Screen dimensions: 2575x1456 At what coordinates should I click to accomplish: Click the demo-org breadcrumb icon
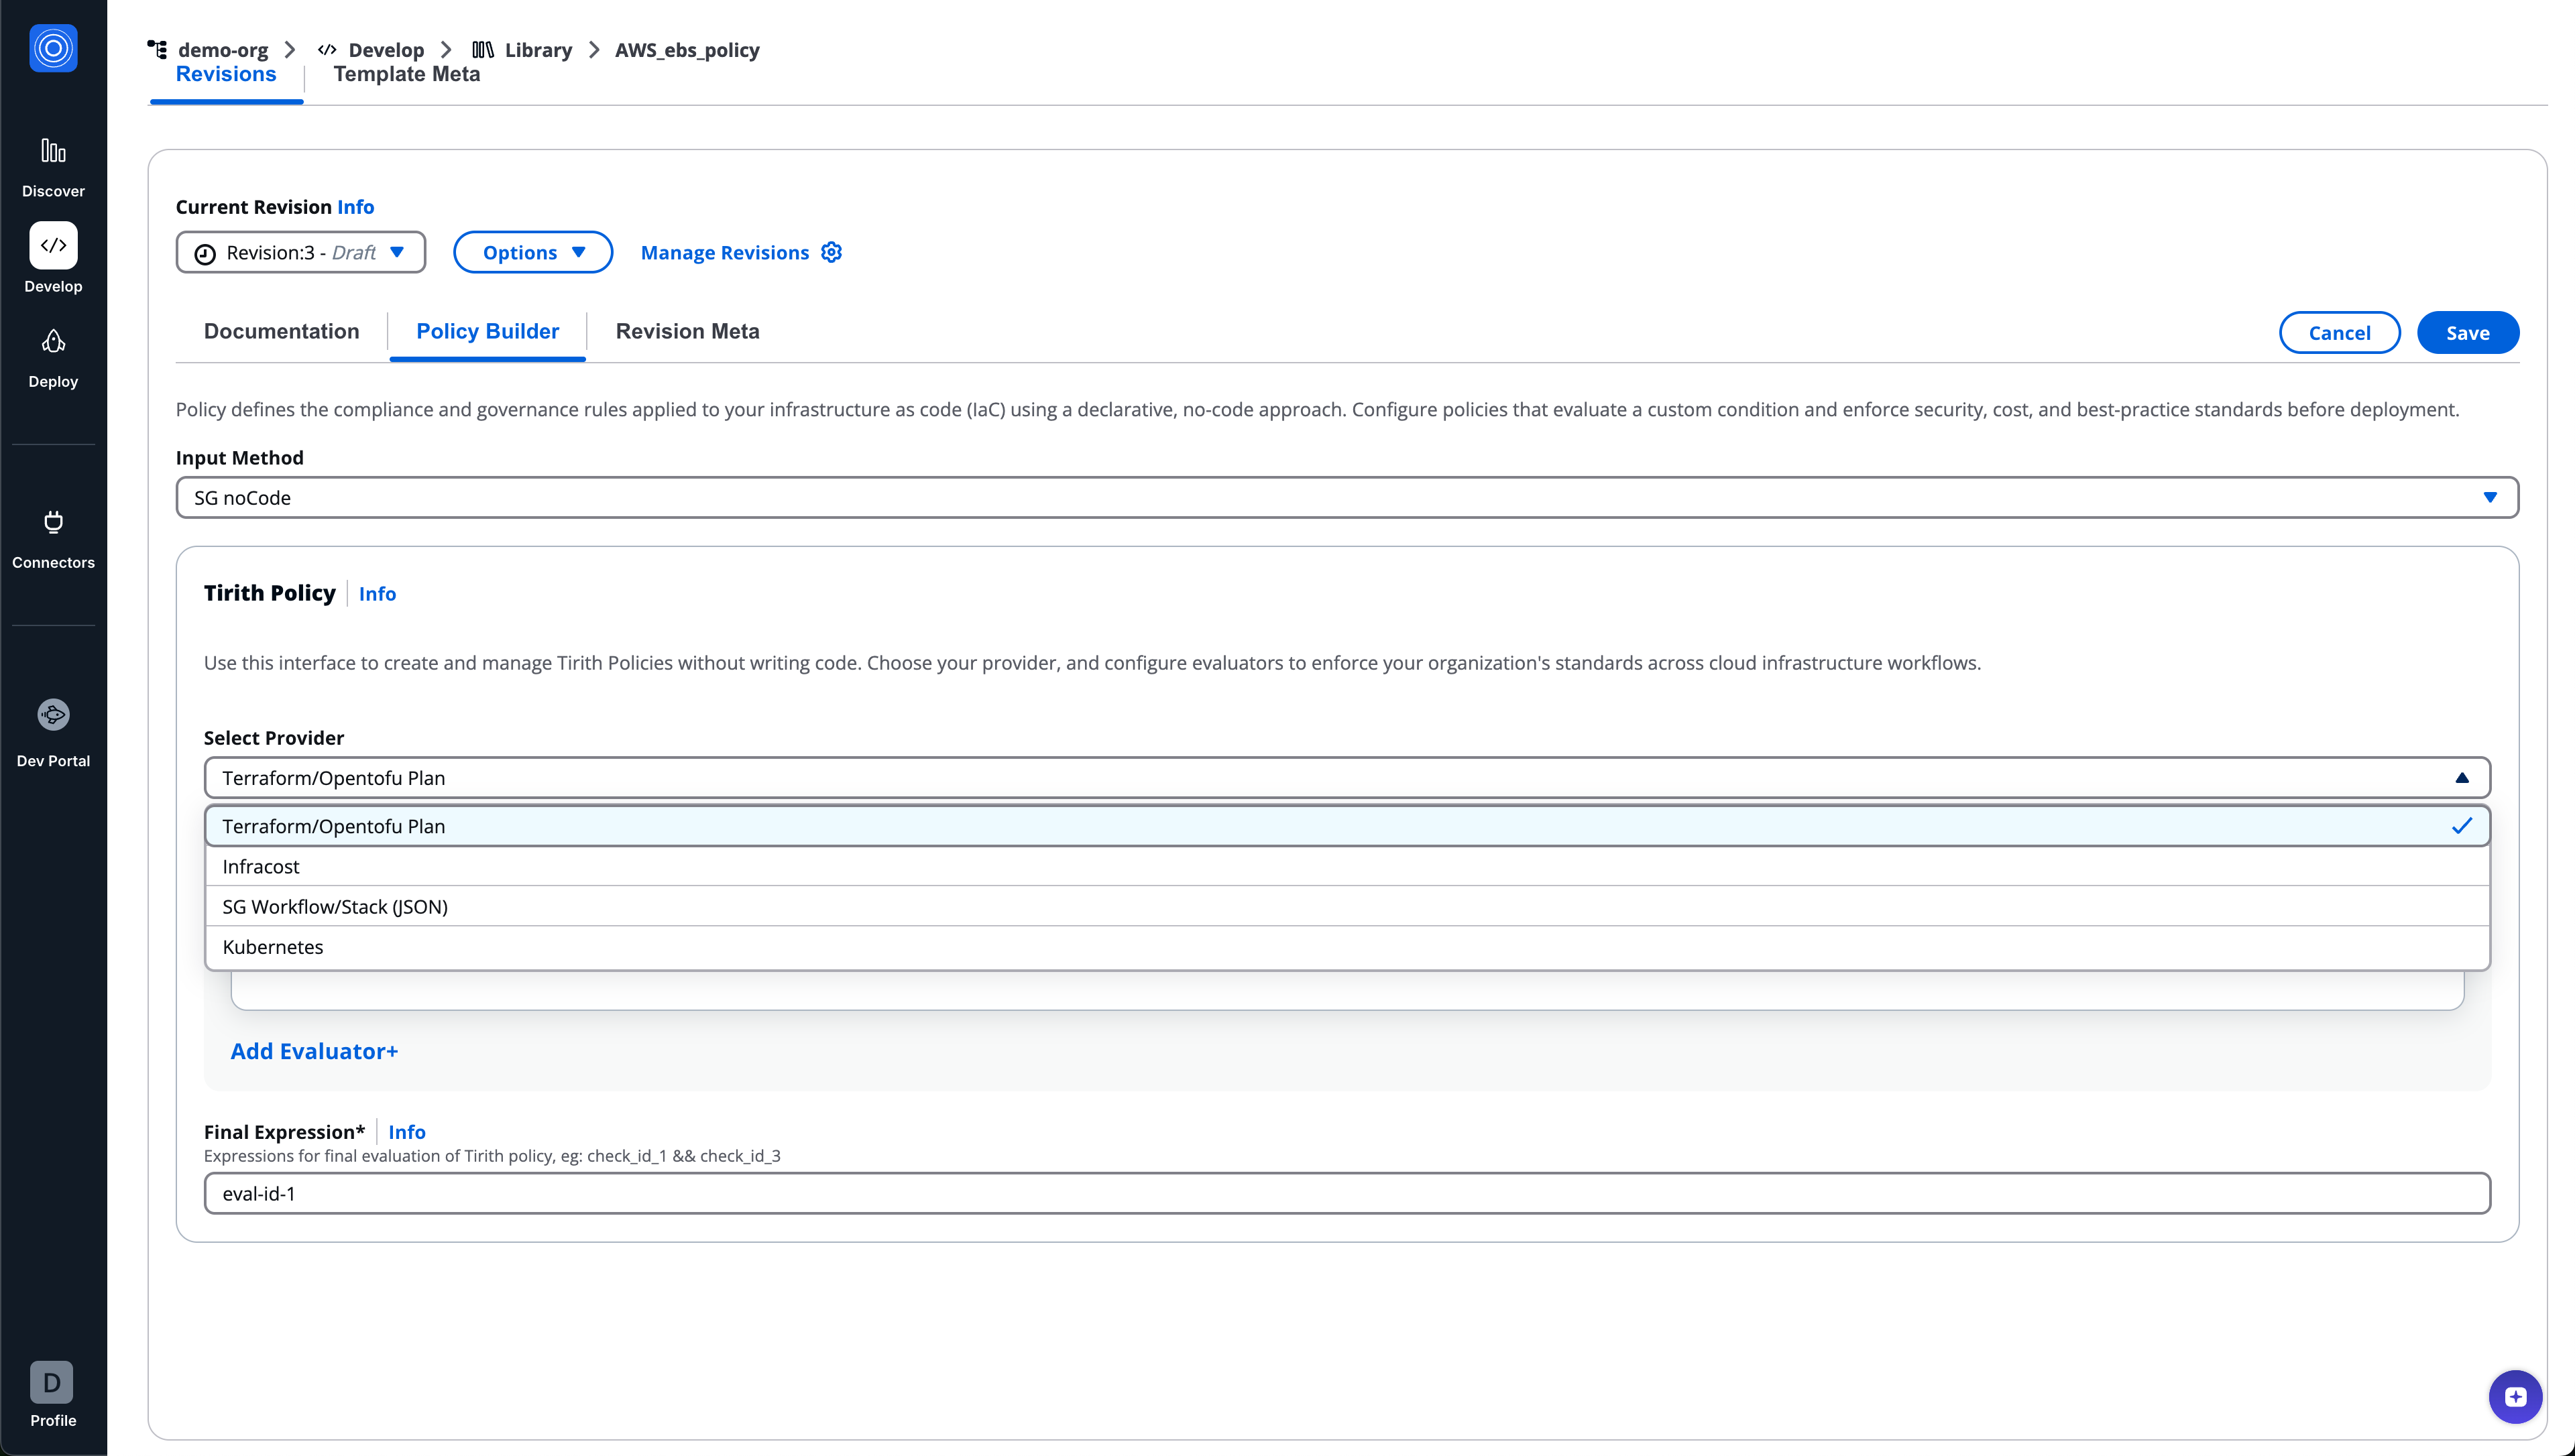tap(157, 48)
